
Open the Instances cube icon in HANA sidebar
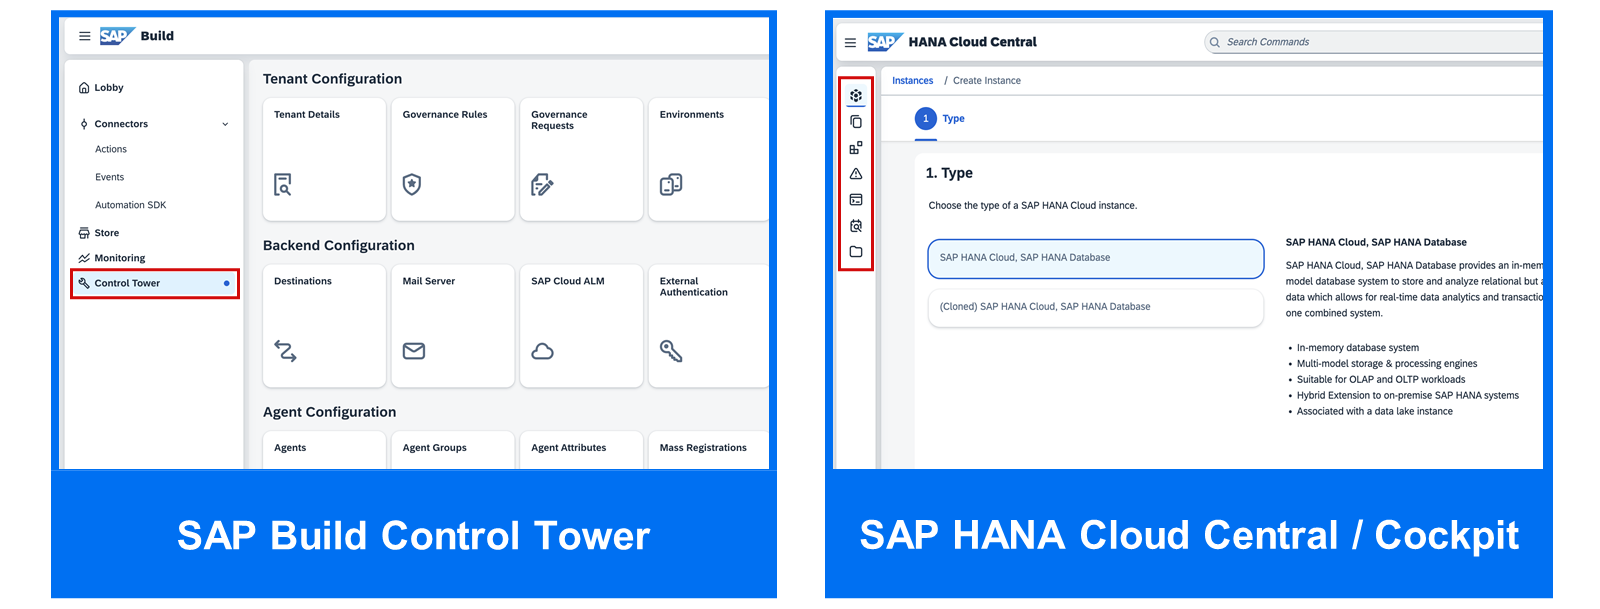point(856,96)
